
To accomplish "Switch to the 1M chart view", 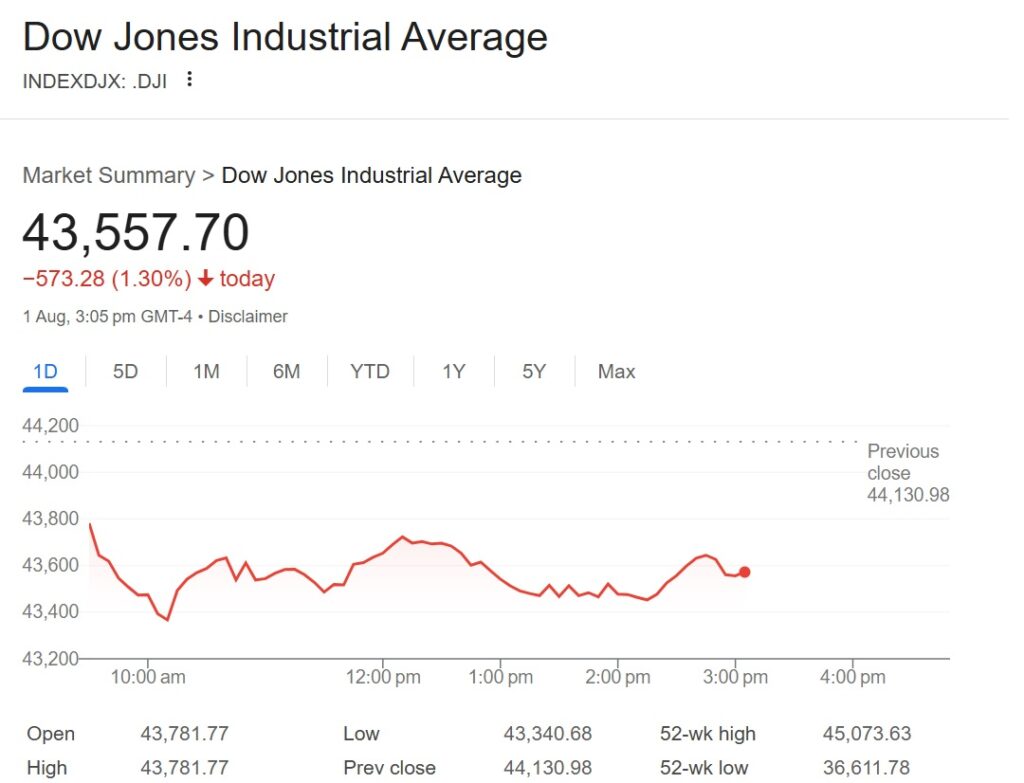I will (205, 371).
